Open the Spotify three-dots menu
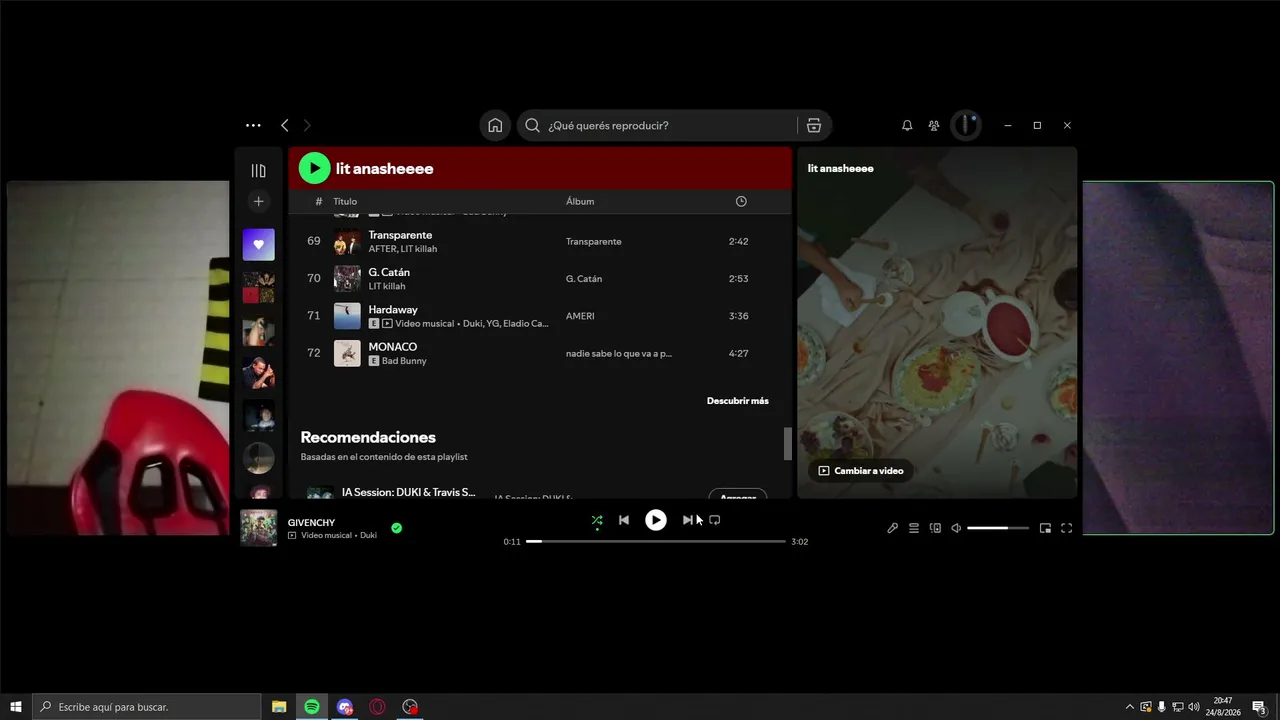 pos(253,125)
